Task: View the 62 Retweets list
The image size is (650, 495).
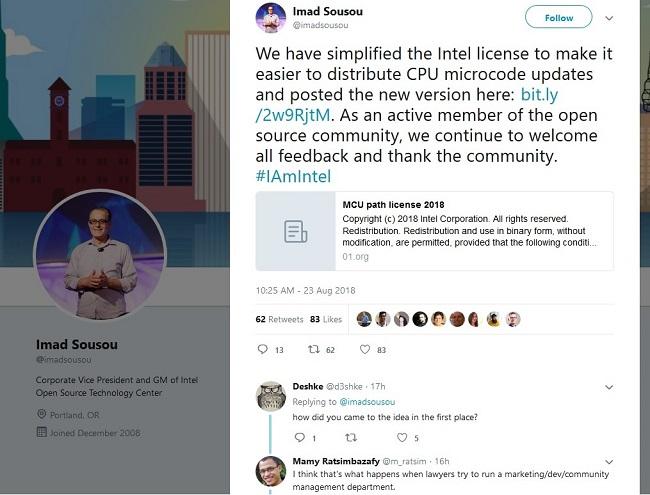Action: pyautogui.click(x=279, y=319)
